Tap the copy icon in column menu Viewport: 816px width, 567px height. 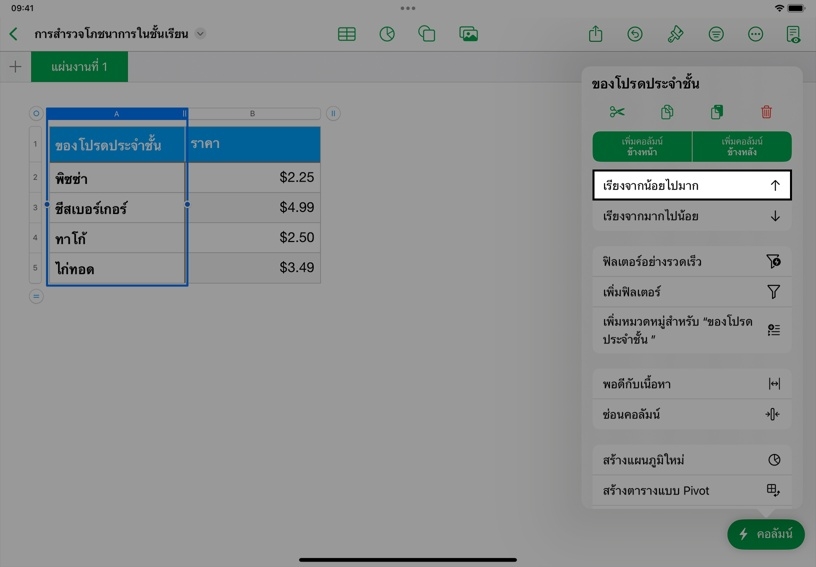tap(667, 112)
